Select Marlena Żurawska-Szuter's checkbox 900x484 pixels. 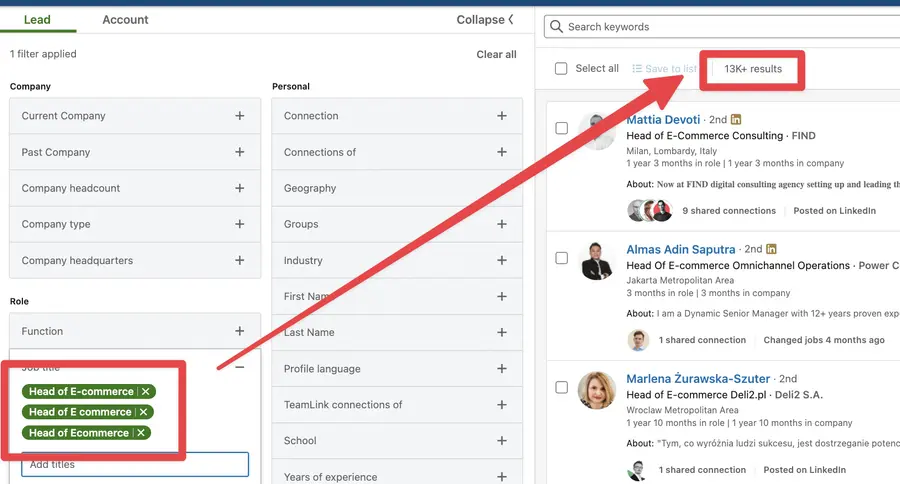tap(561, 388)
